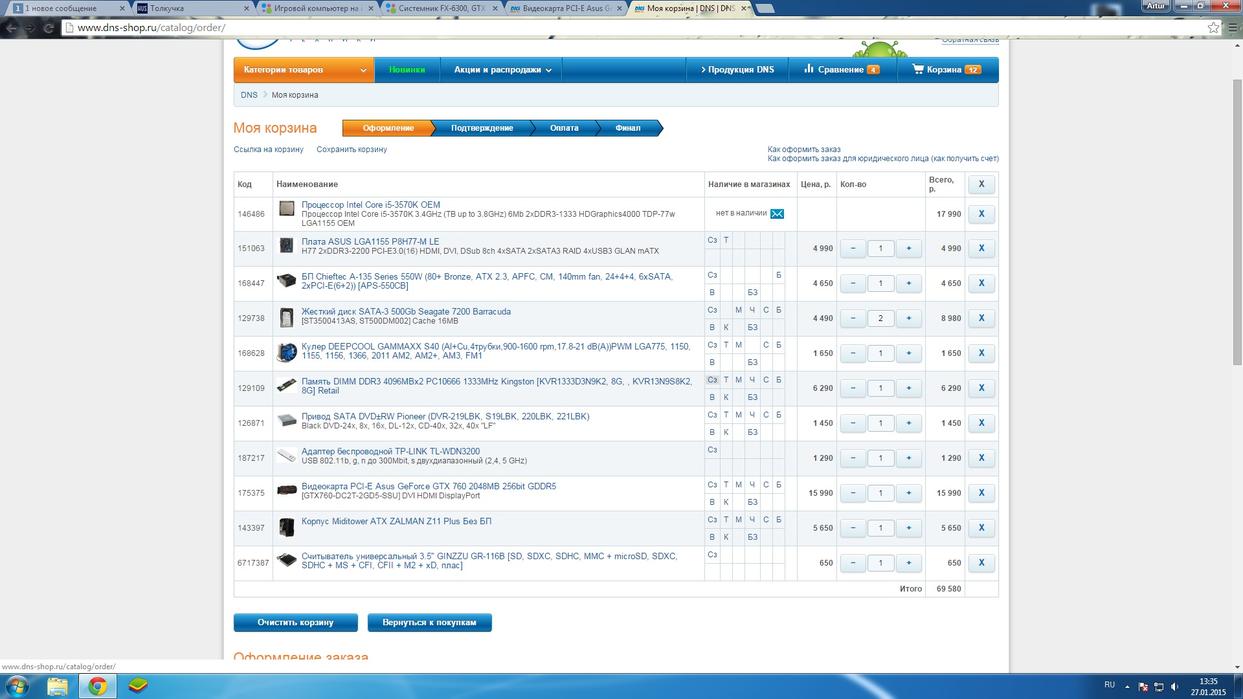Open the Категории товаров dropdown
This screenshot has height=699, width=1243.
(304, 70)
